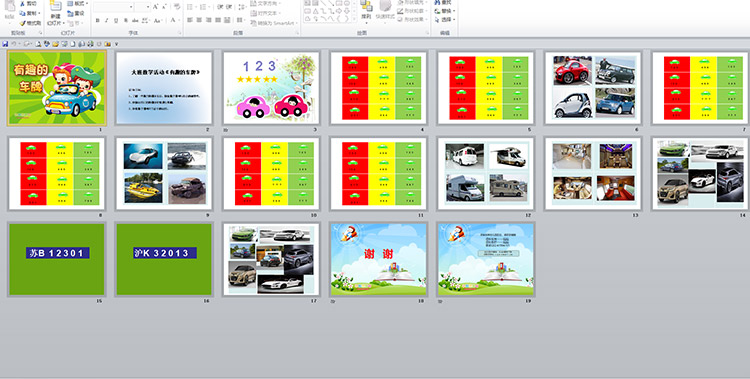Select slide 13 thumbnail of RV interiors

(x=593, y=174)
